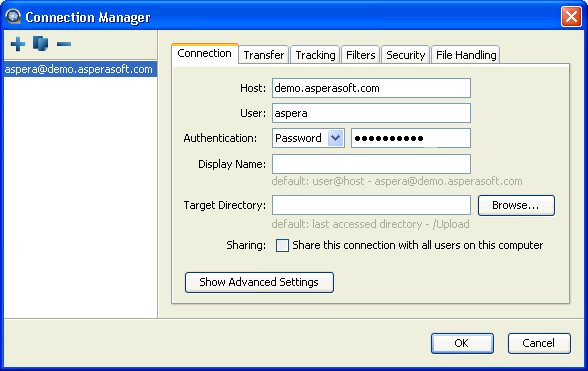The image size is (588, 371).
Task: Click Show Advanced Settings button
Action: click(259, 282)
